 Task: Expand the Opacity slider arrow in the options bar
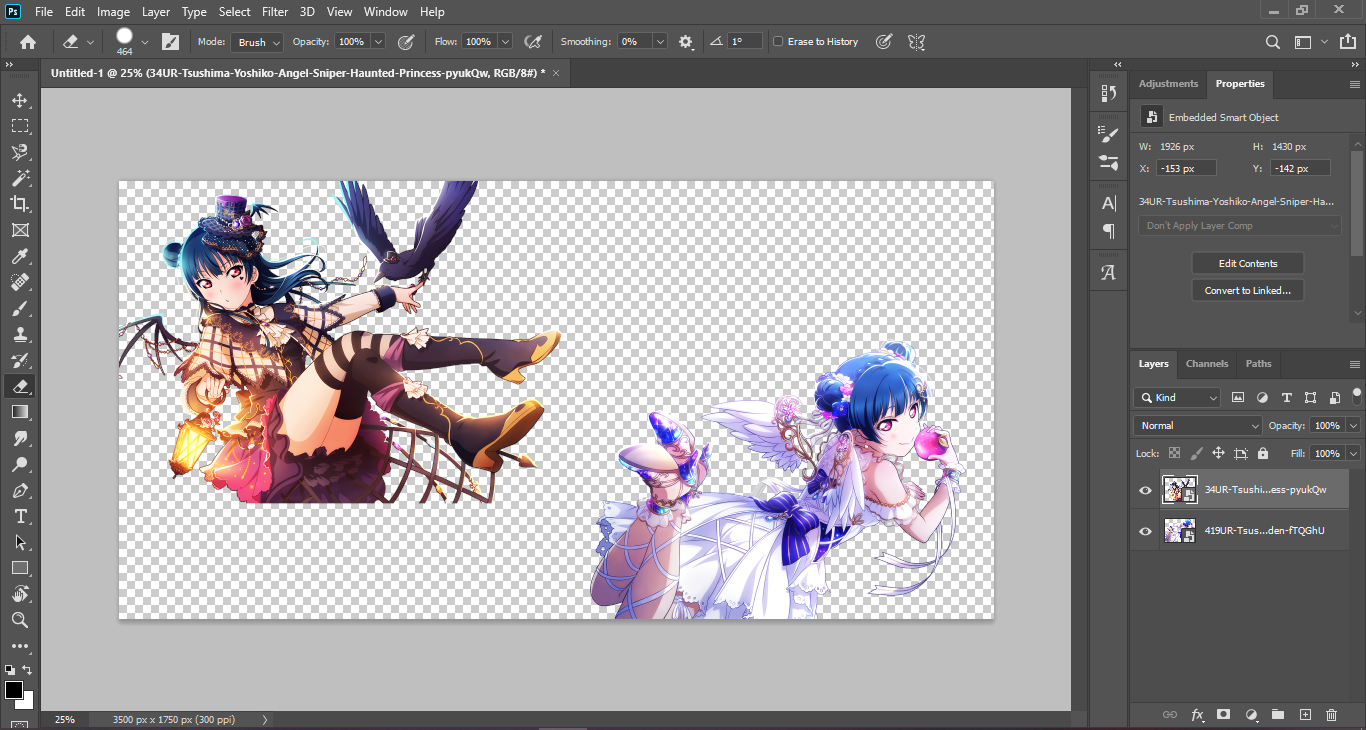tap(378, 42)
